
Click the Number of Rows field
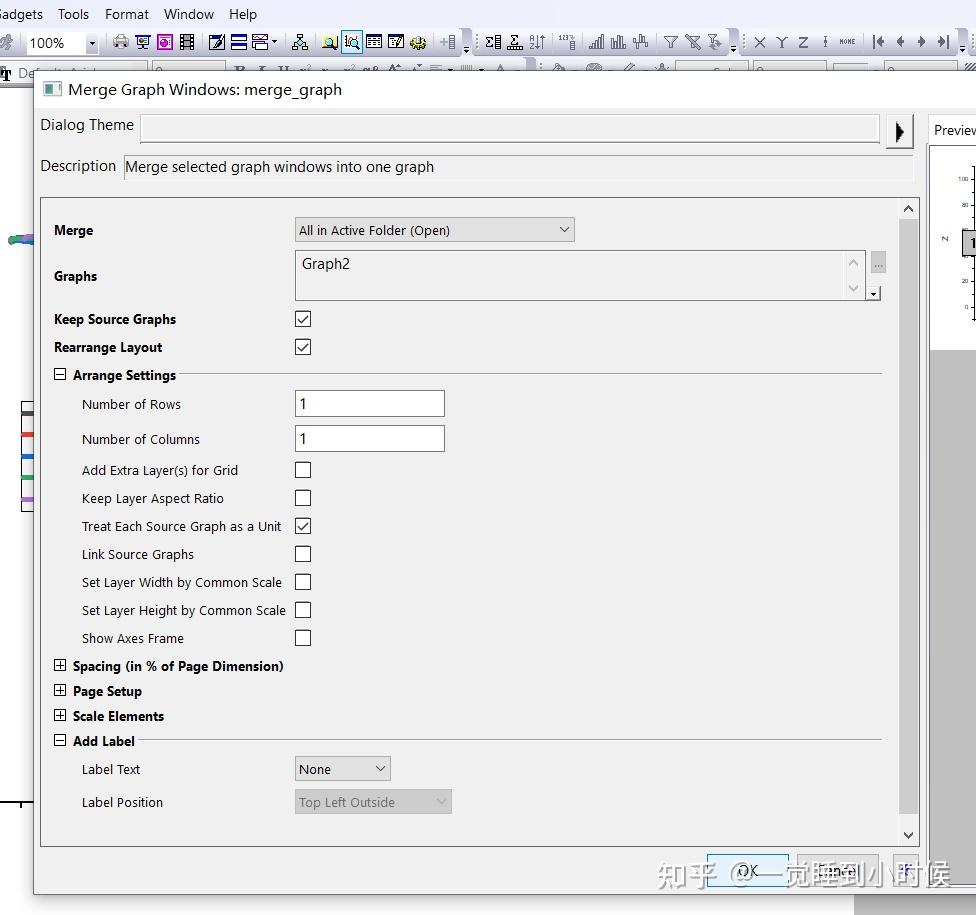(x=370, y=403)
